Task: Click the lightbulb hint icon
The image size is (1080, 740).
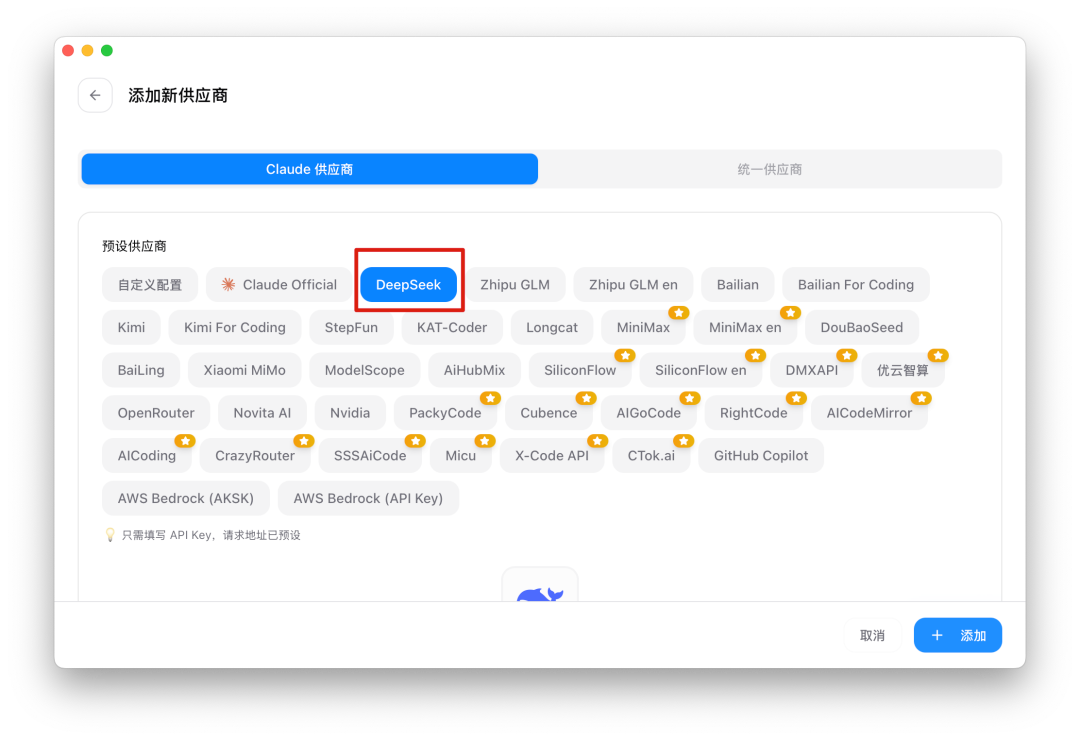Action: click(110, 535)
